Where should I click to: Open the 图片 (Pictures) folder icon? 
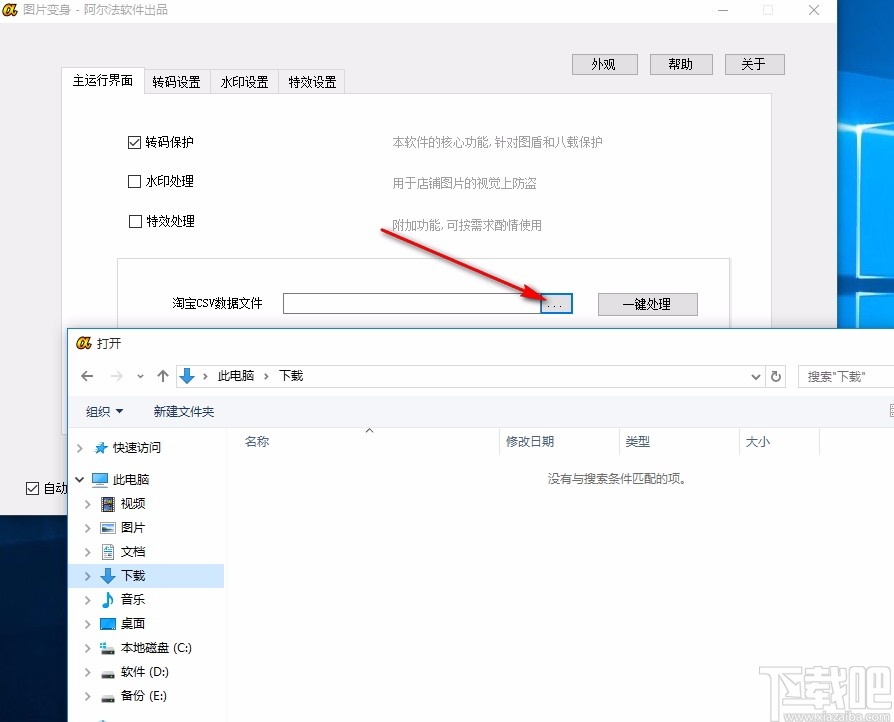pos(106,527)
